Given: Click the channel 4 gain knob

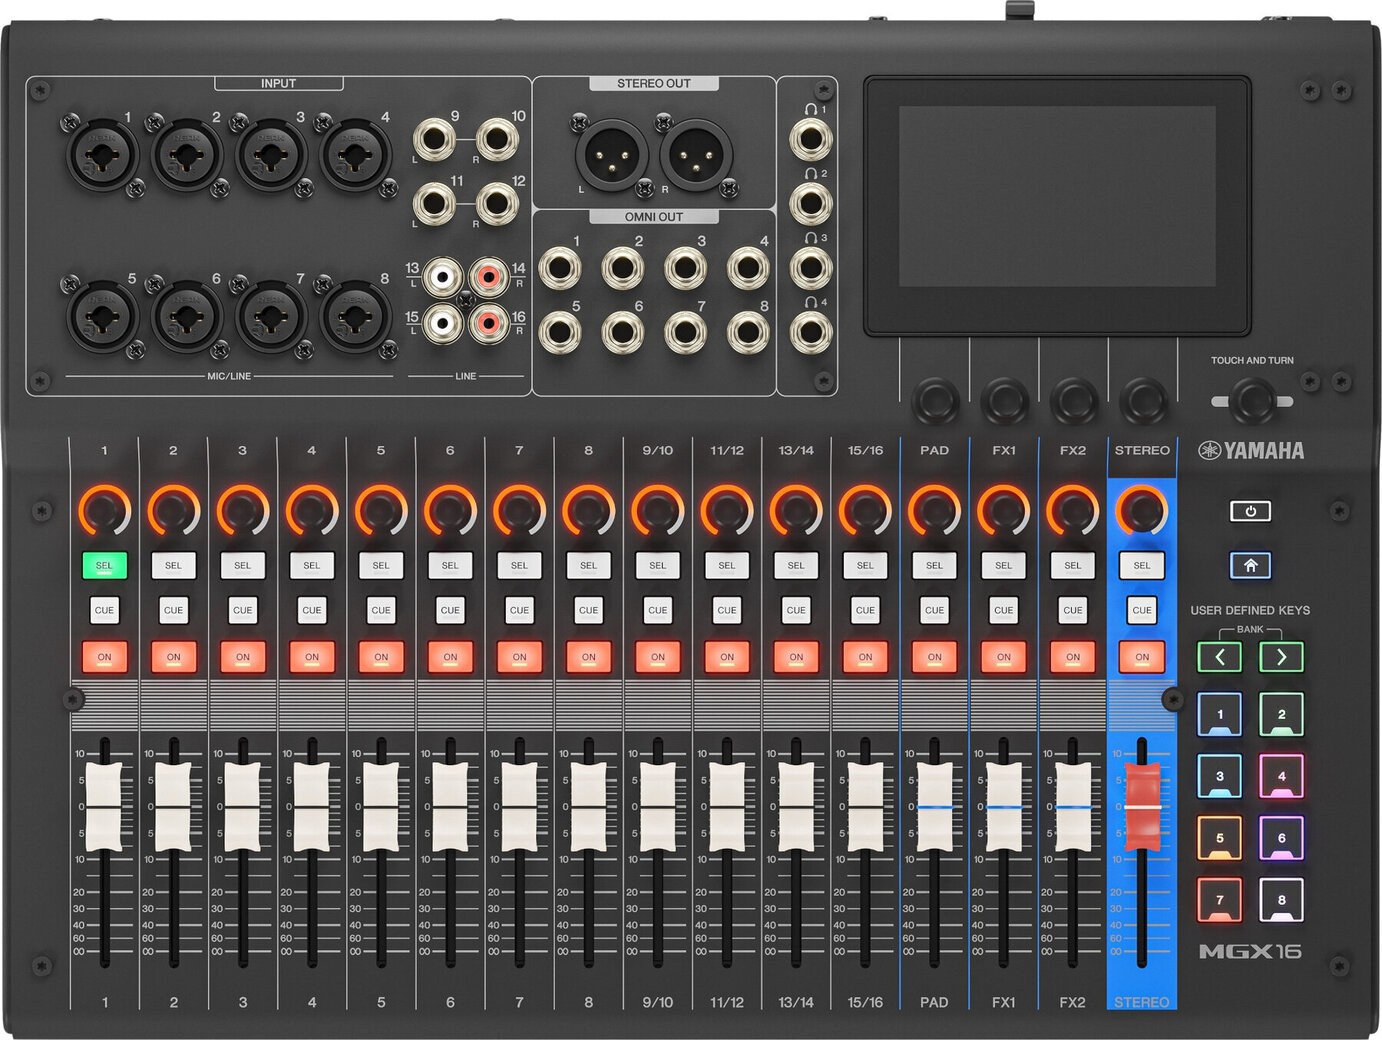Looking at the screenshot, I should point(311,511).
